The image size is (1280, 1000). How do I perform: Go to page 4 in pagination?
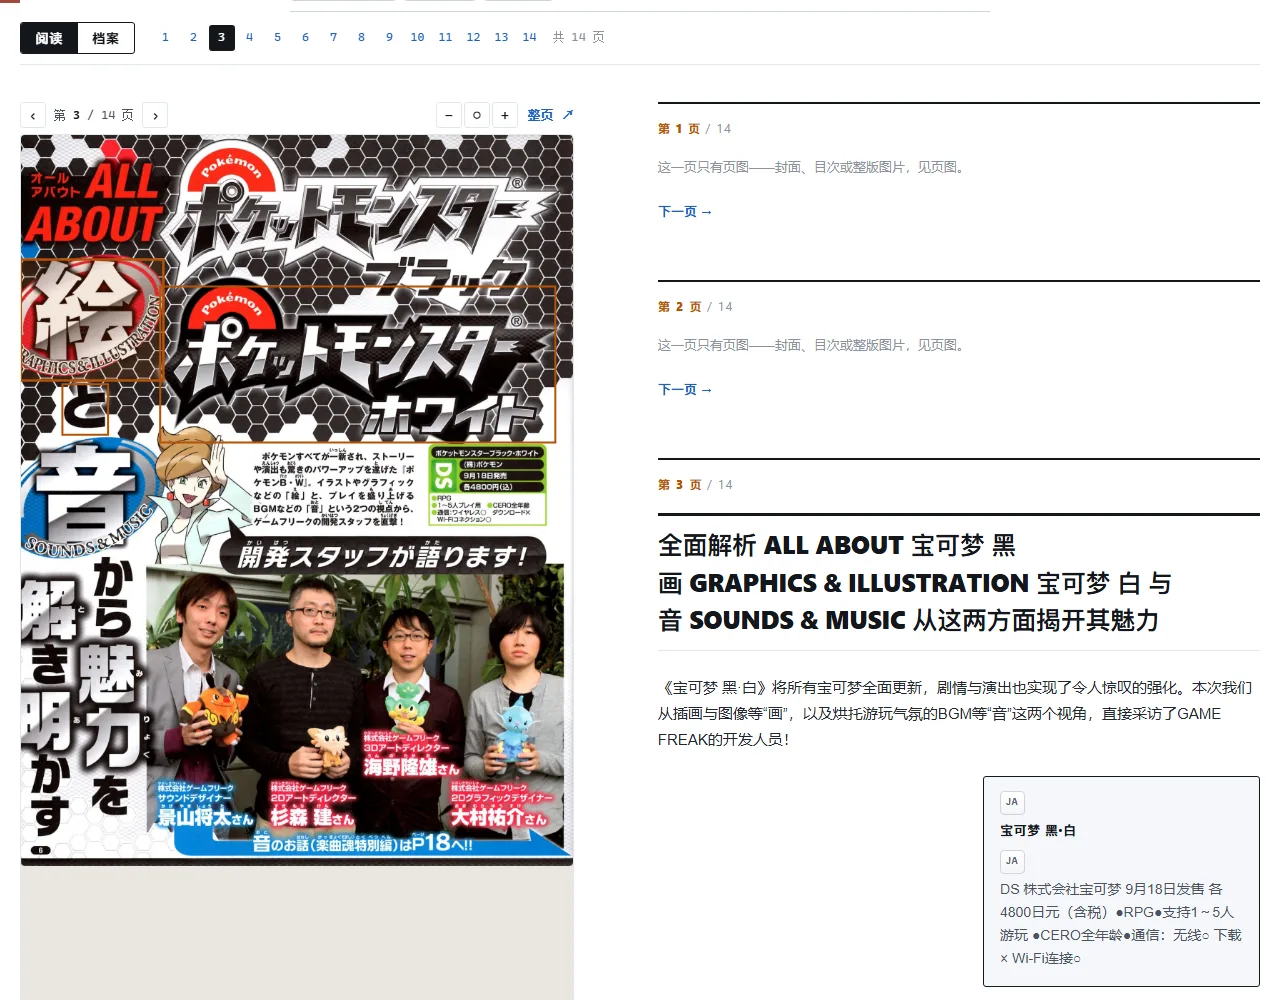point(249,37)
